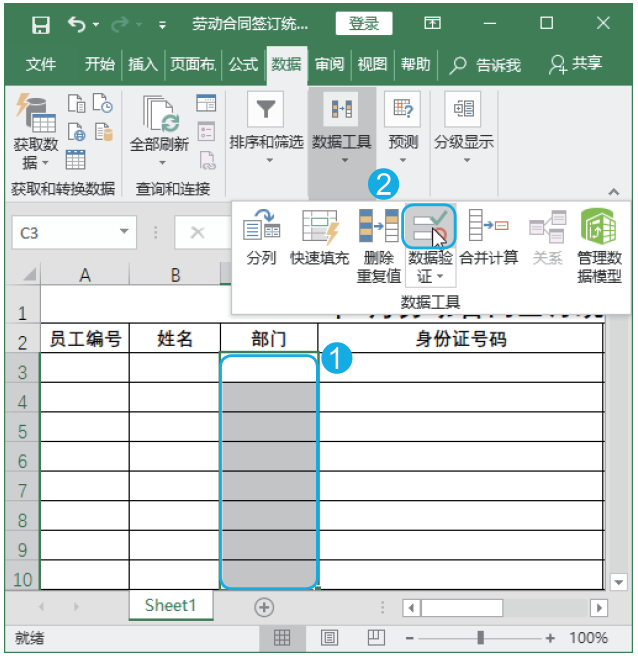This screenshot has height=656, width=638.
Task: Switch to Normal view icon
Action: pyautogui.click(x=282, y=638)
